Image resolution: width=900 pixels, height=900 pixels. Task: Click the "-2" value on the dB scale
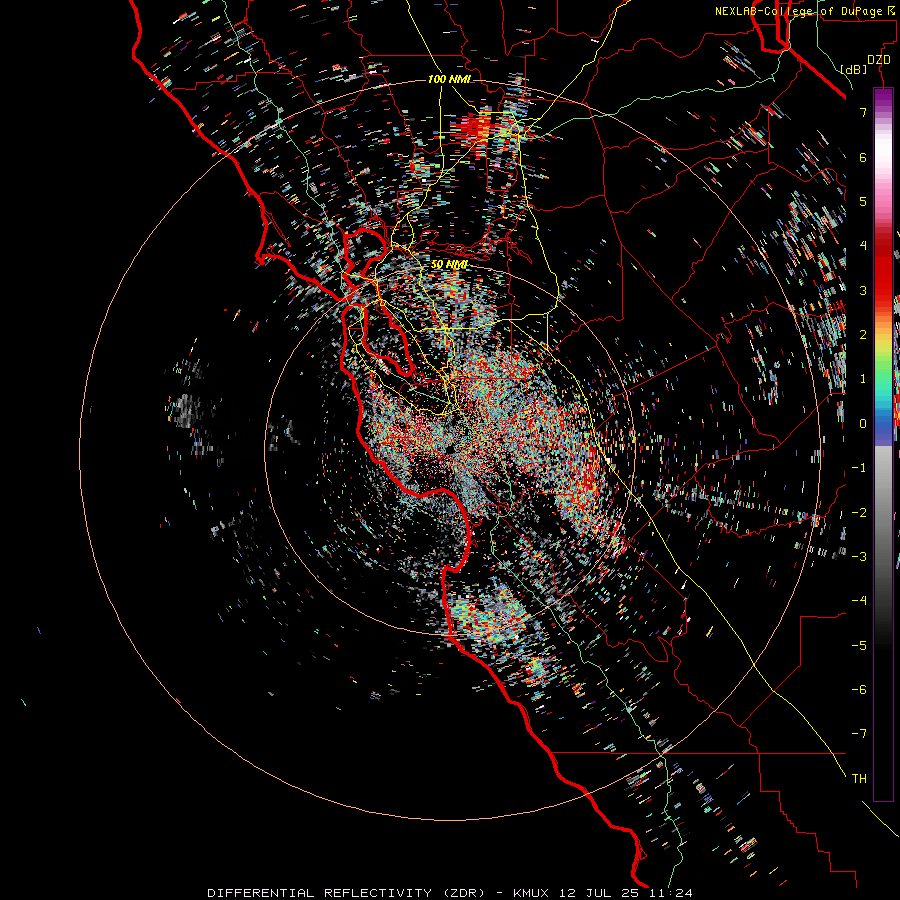coord(859,513)
